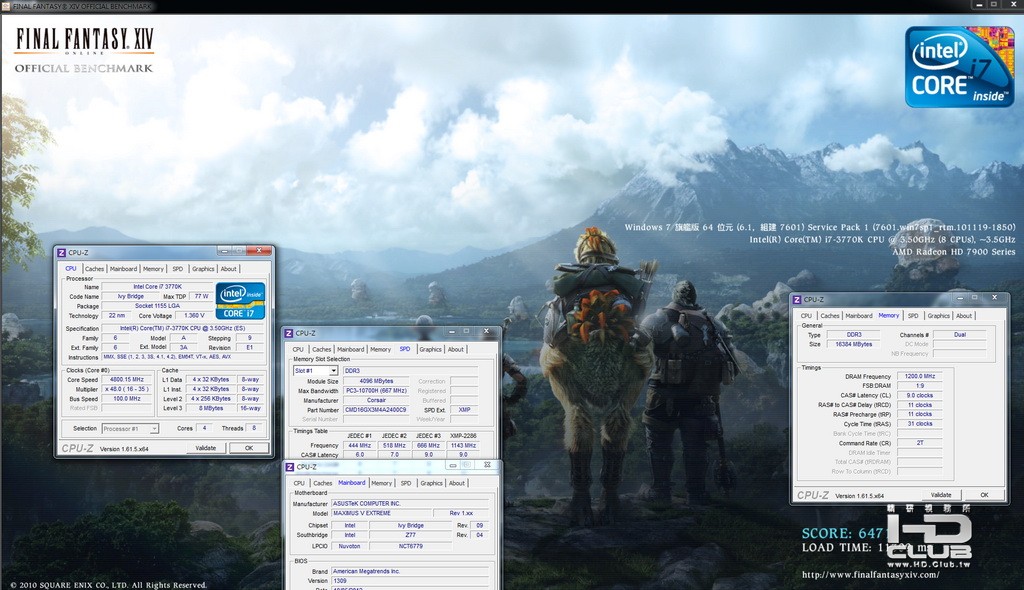The height and width of the screenshot is (590, 1024).
Task: Minimize the Final Fantasy XIV benchmark window
Action: click(x=979, y=4)
